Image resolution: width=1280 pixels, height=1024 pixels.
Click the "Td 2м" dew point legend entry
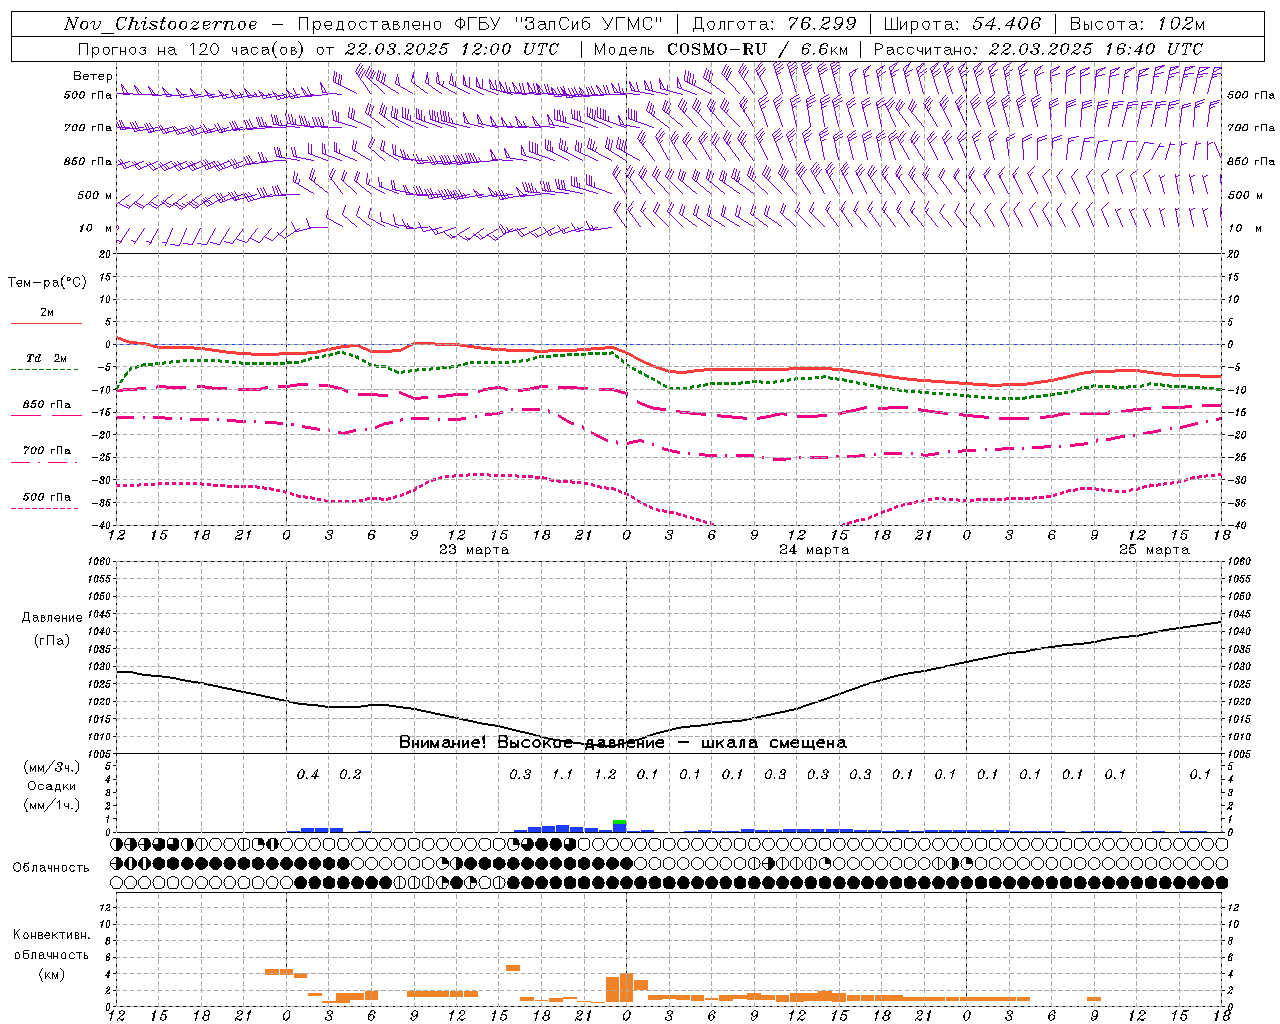[x=46, y=358]
